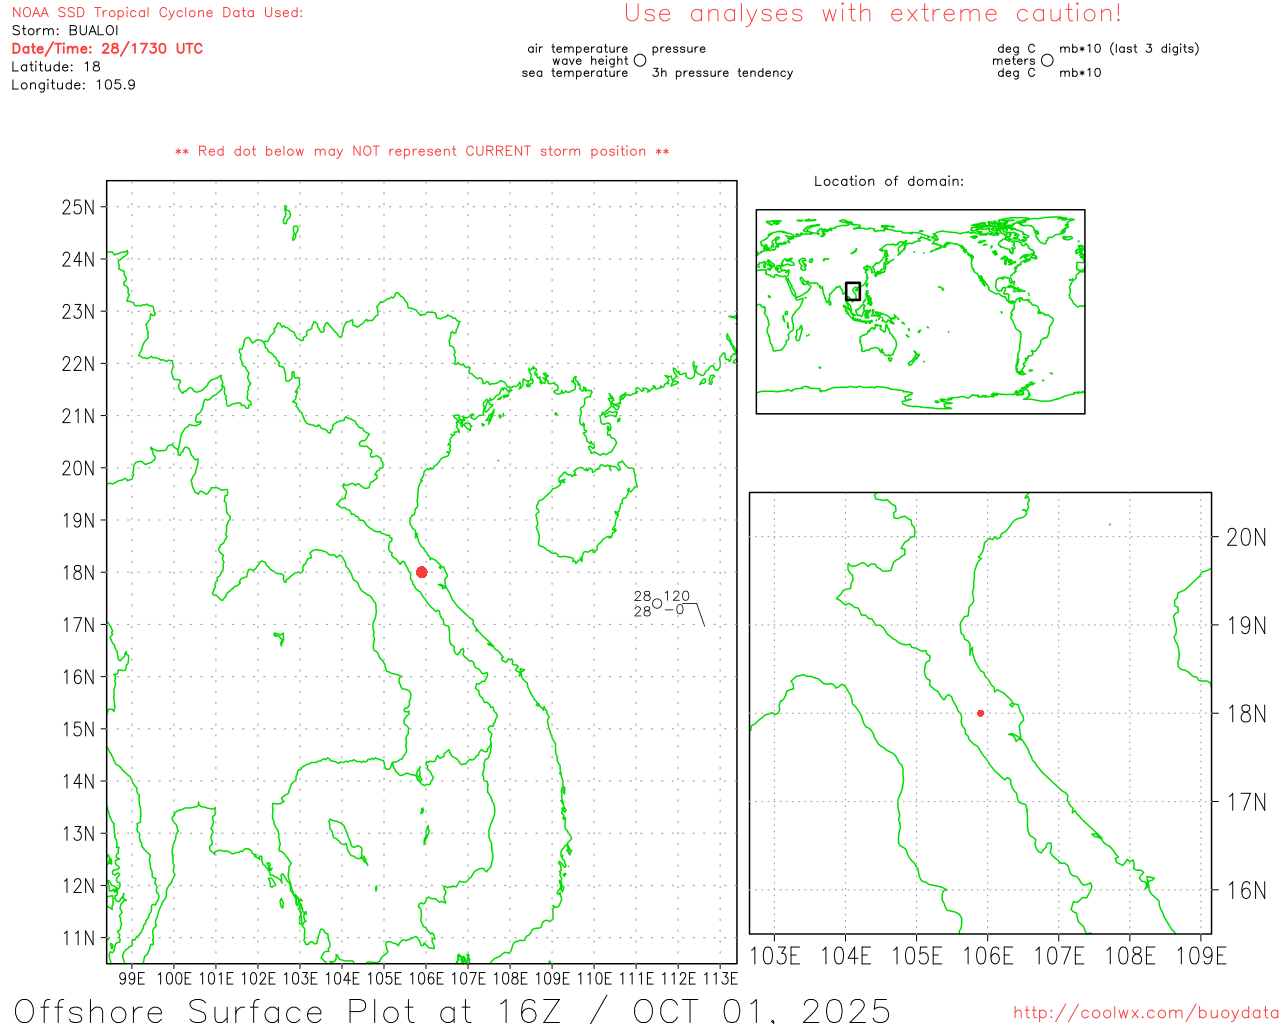Click the '3h pressure tendency' legend label
1280x1024 pixels.
point(722,73)
